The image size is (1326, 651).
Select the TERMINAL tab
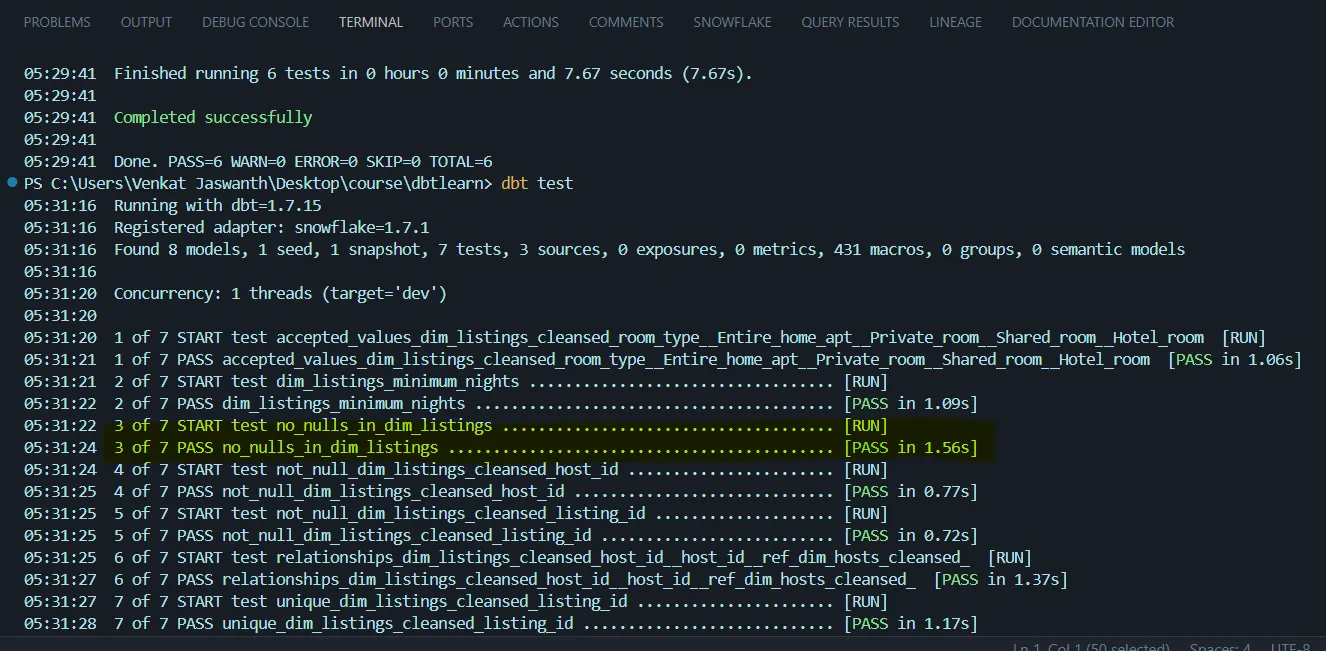click(x=371, y=21)
